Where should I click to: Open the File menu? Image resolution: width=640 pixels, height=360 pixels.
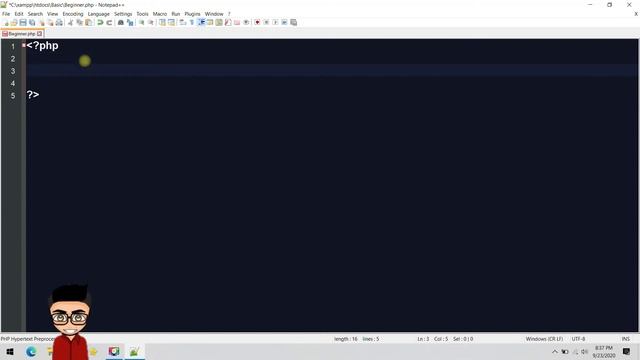(x=6, y=14)
